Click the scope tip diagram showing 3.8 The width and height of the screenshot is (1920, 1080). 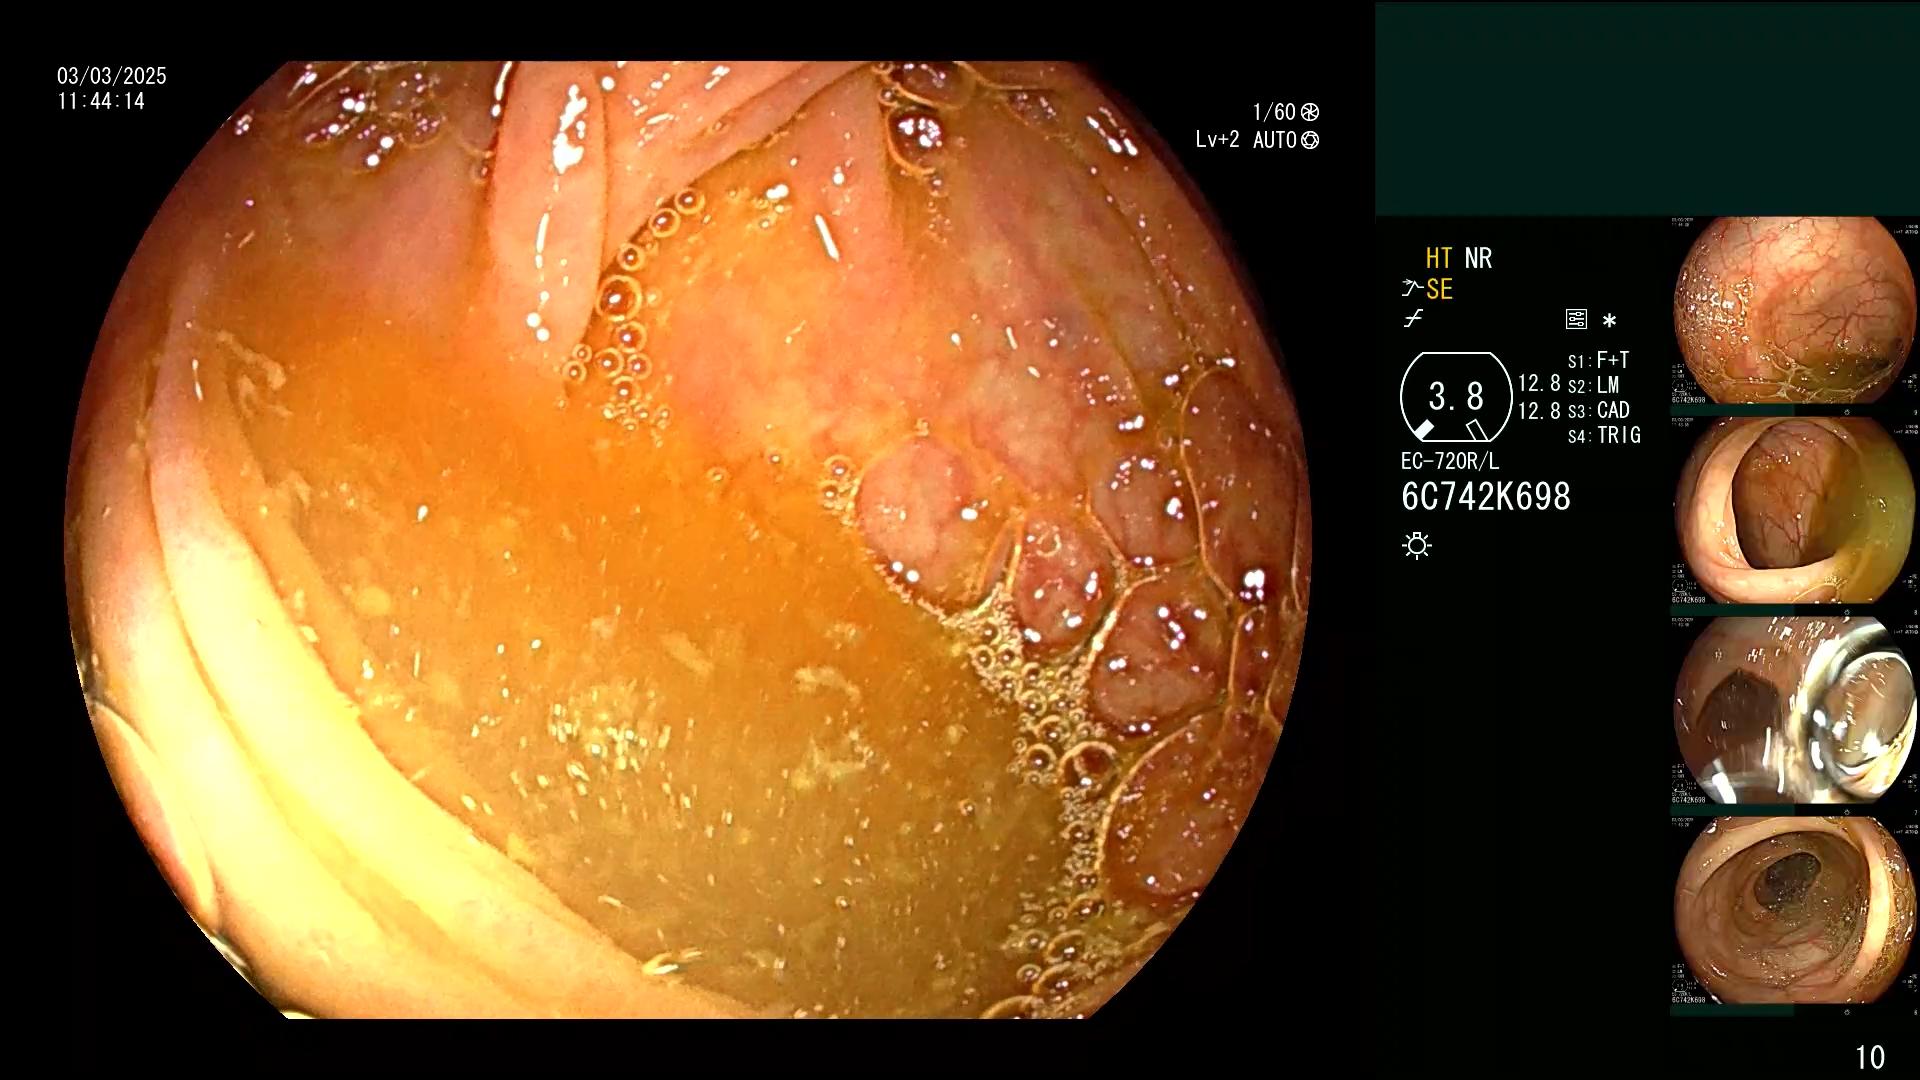click(x=1456, y=397)
